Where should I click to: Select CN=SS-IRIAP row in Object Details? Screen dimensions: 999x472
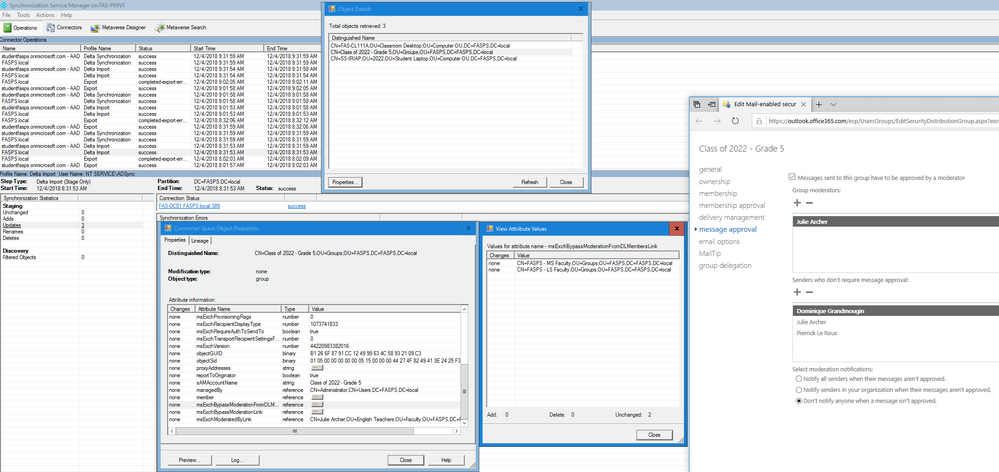pyautogui.click(x=450, y=58)
